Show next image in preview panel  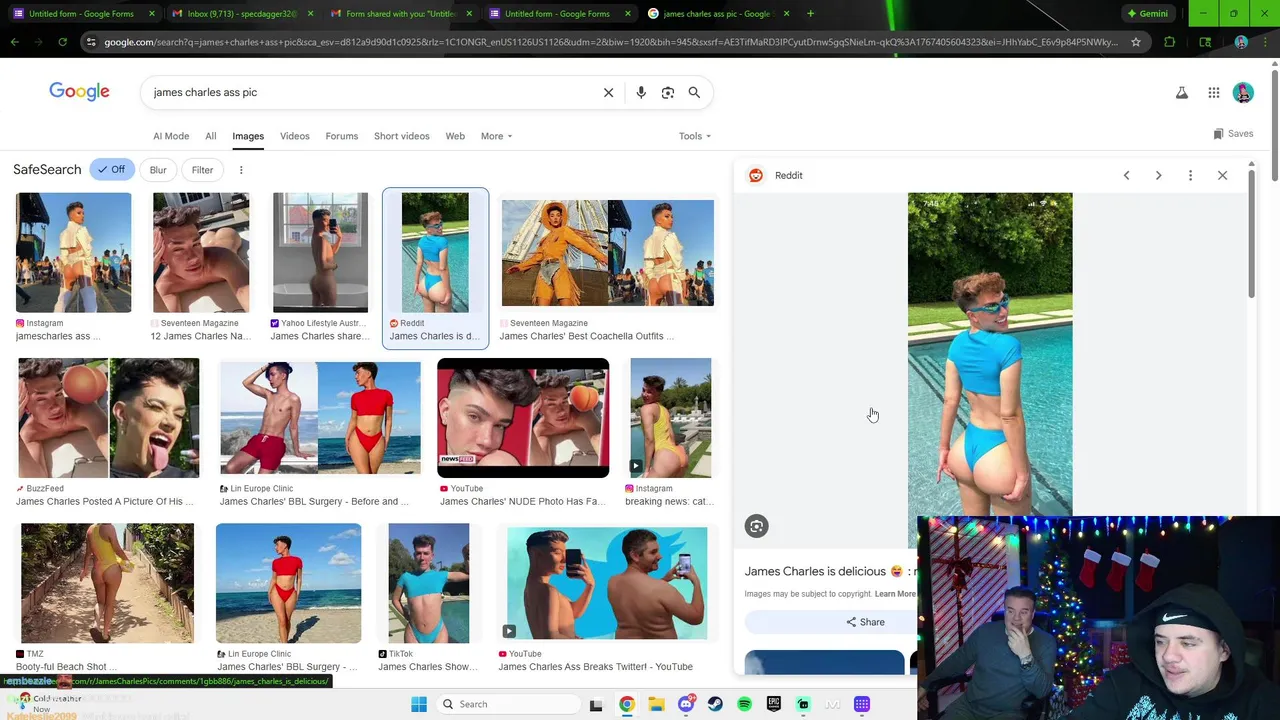point(1158,175)
